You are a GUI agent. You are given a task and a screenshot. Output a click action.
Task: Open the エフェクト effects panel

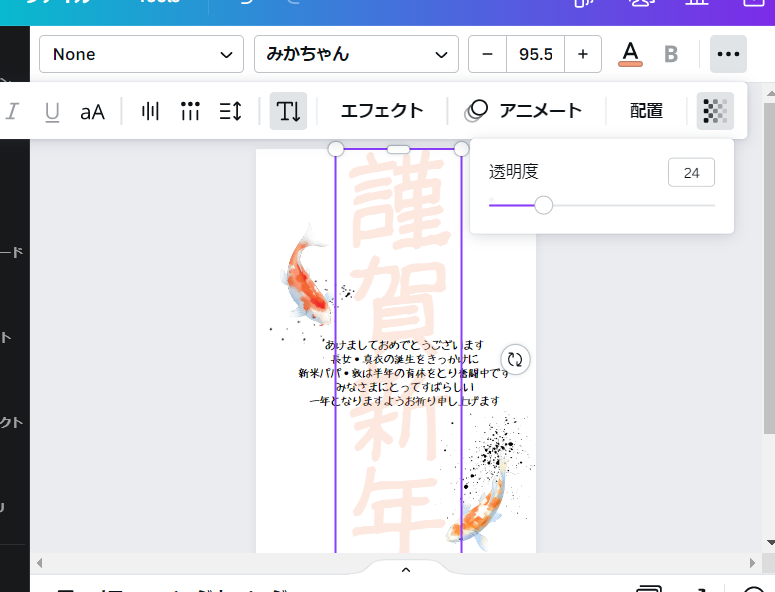[382, 111]
